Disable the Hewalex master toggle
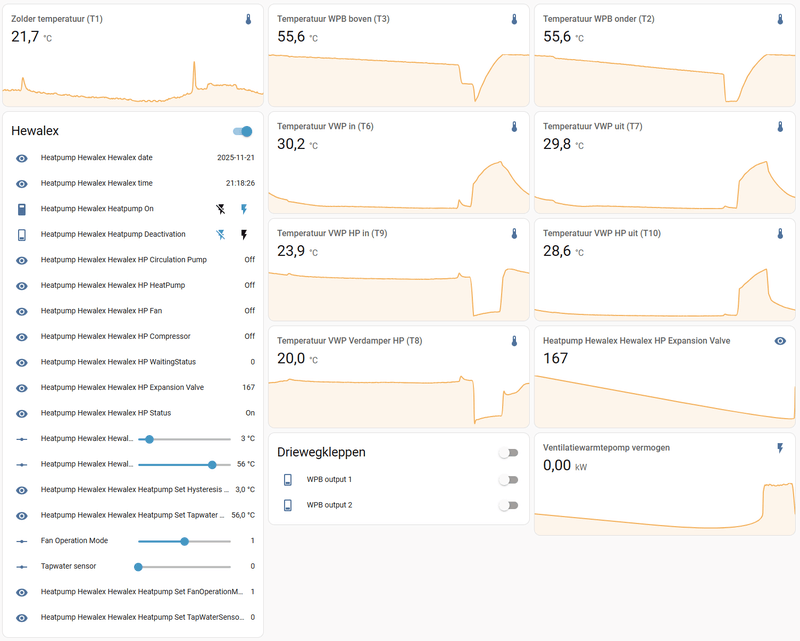The image size is (800, 641). [241, 131]
